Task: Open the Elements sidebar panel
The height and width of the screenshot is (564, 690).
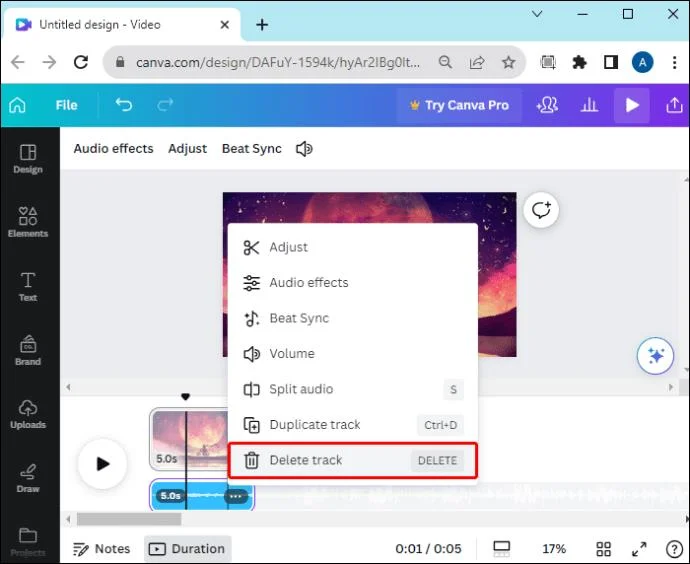Action: (28, 222)
